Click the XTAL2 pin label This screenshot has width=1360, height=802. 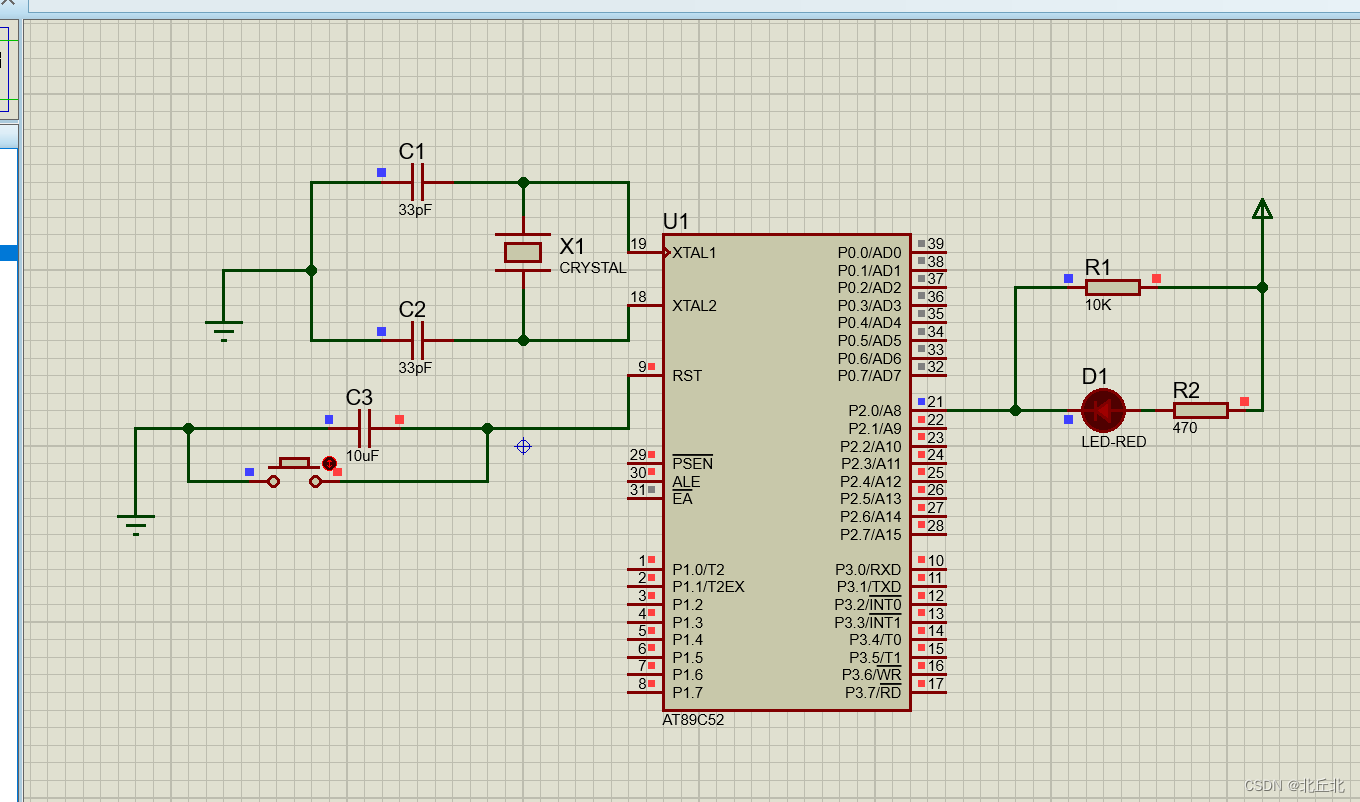tap(694, 305)
